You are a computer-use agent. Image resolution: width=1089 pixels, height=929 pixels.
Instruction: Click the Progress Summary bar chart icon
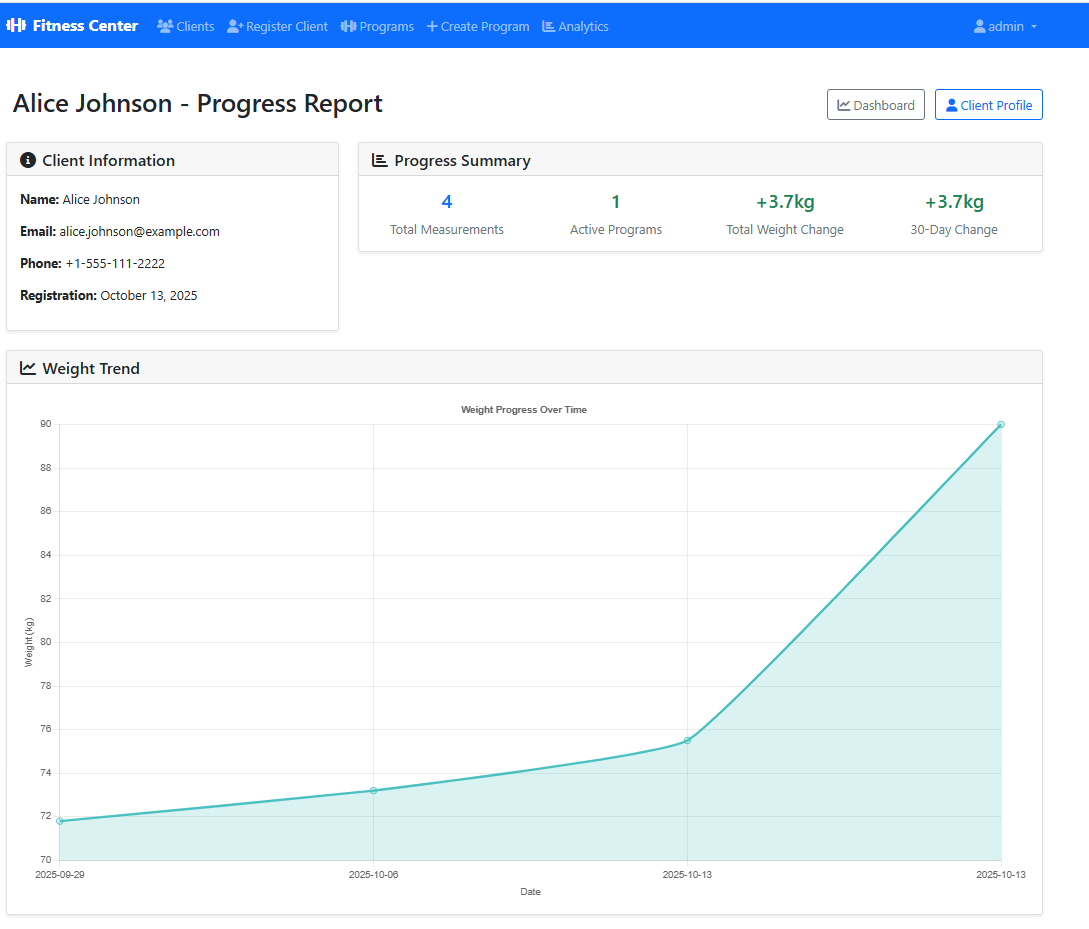pos(380,160)
